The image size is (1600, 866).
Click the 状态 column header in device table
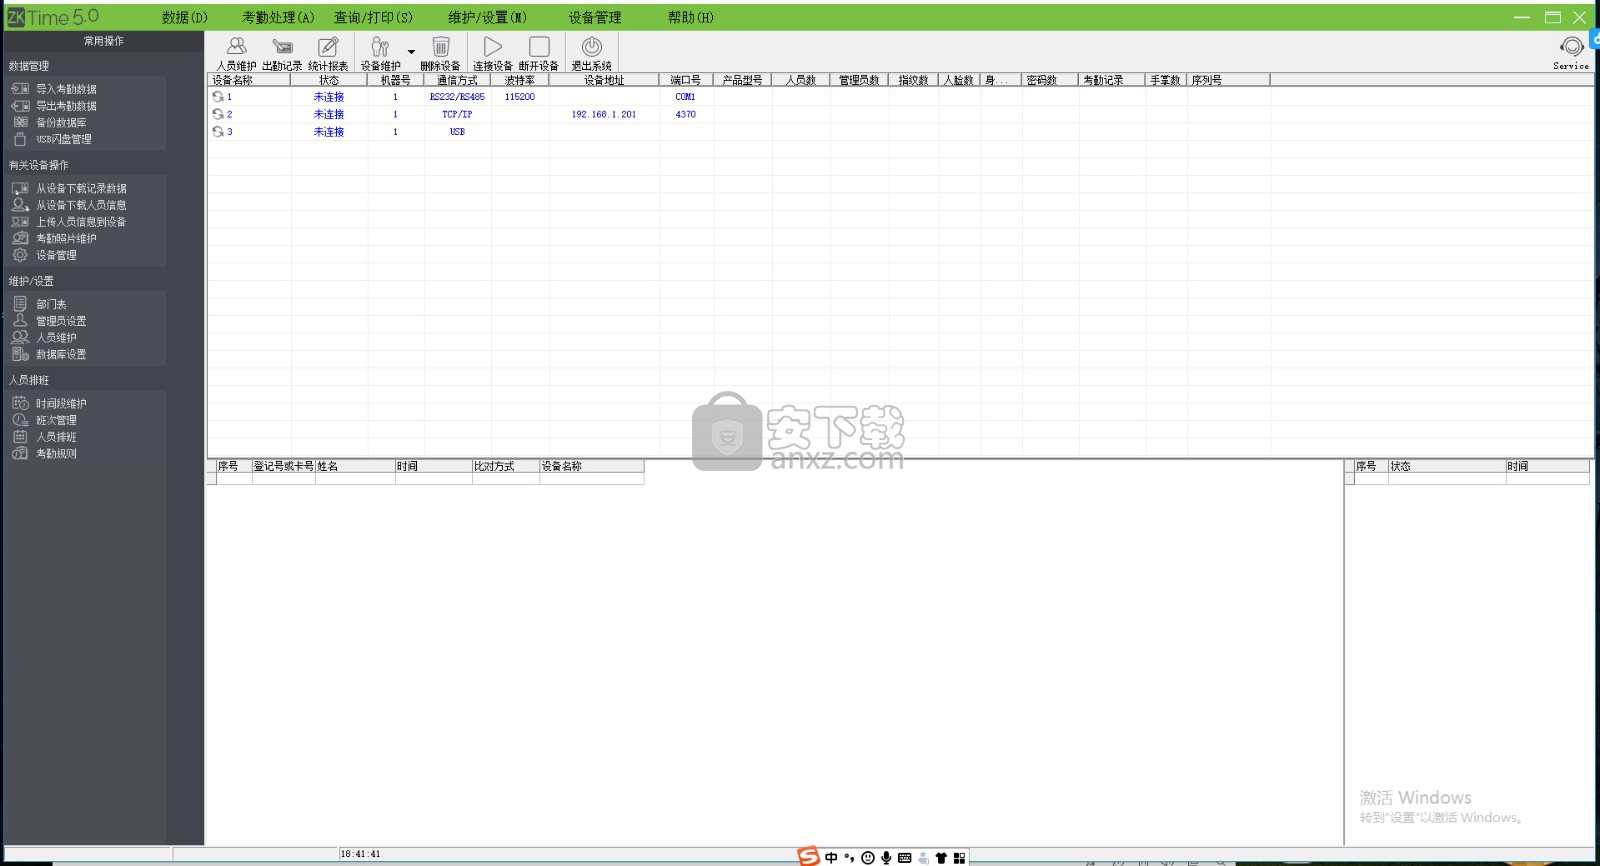329,80
